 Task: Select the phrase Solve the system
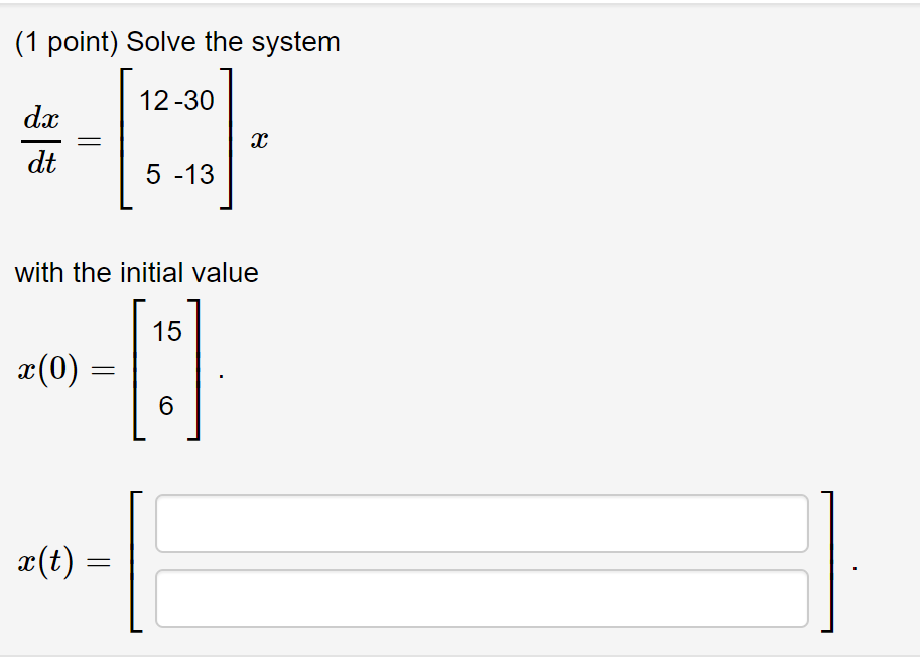(x=234, y=41)
